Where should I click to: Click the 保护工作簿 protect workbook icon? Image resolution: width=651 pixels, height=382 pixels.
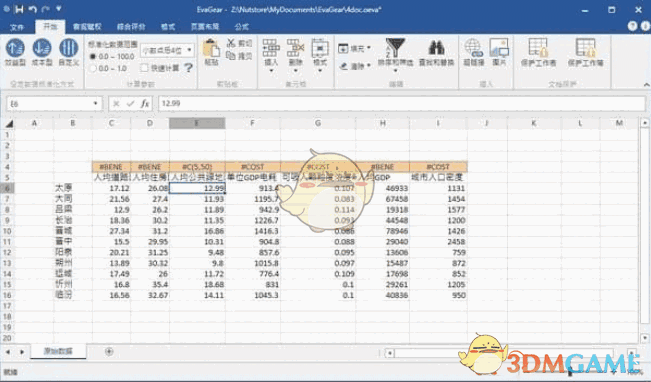[x=585, y=48]
